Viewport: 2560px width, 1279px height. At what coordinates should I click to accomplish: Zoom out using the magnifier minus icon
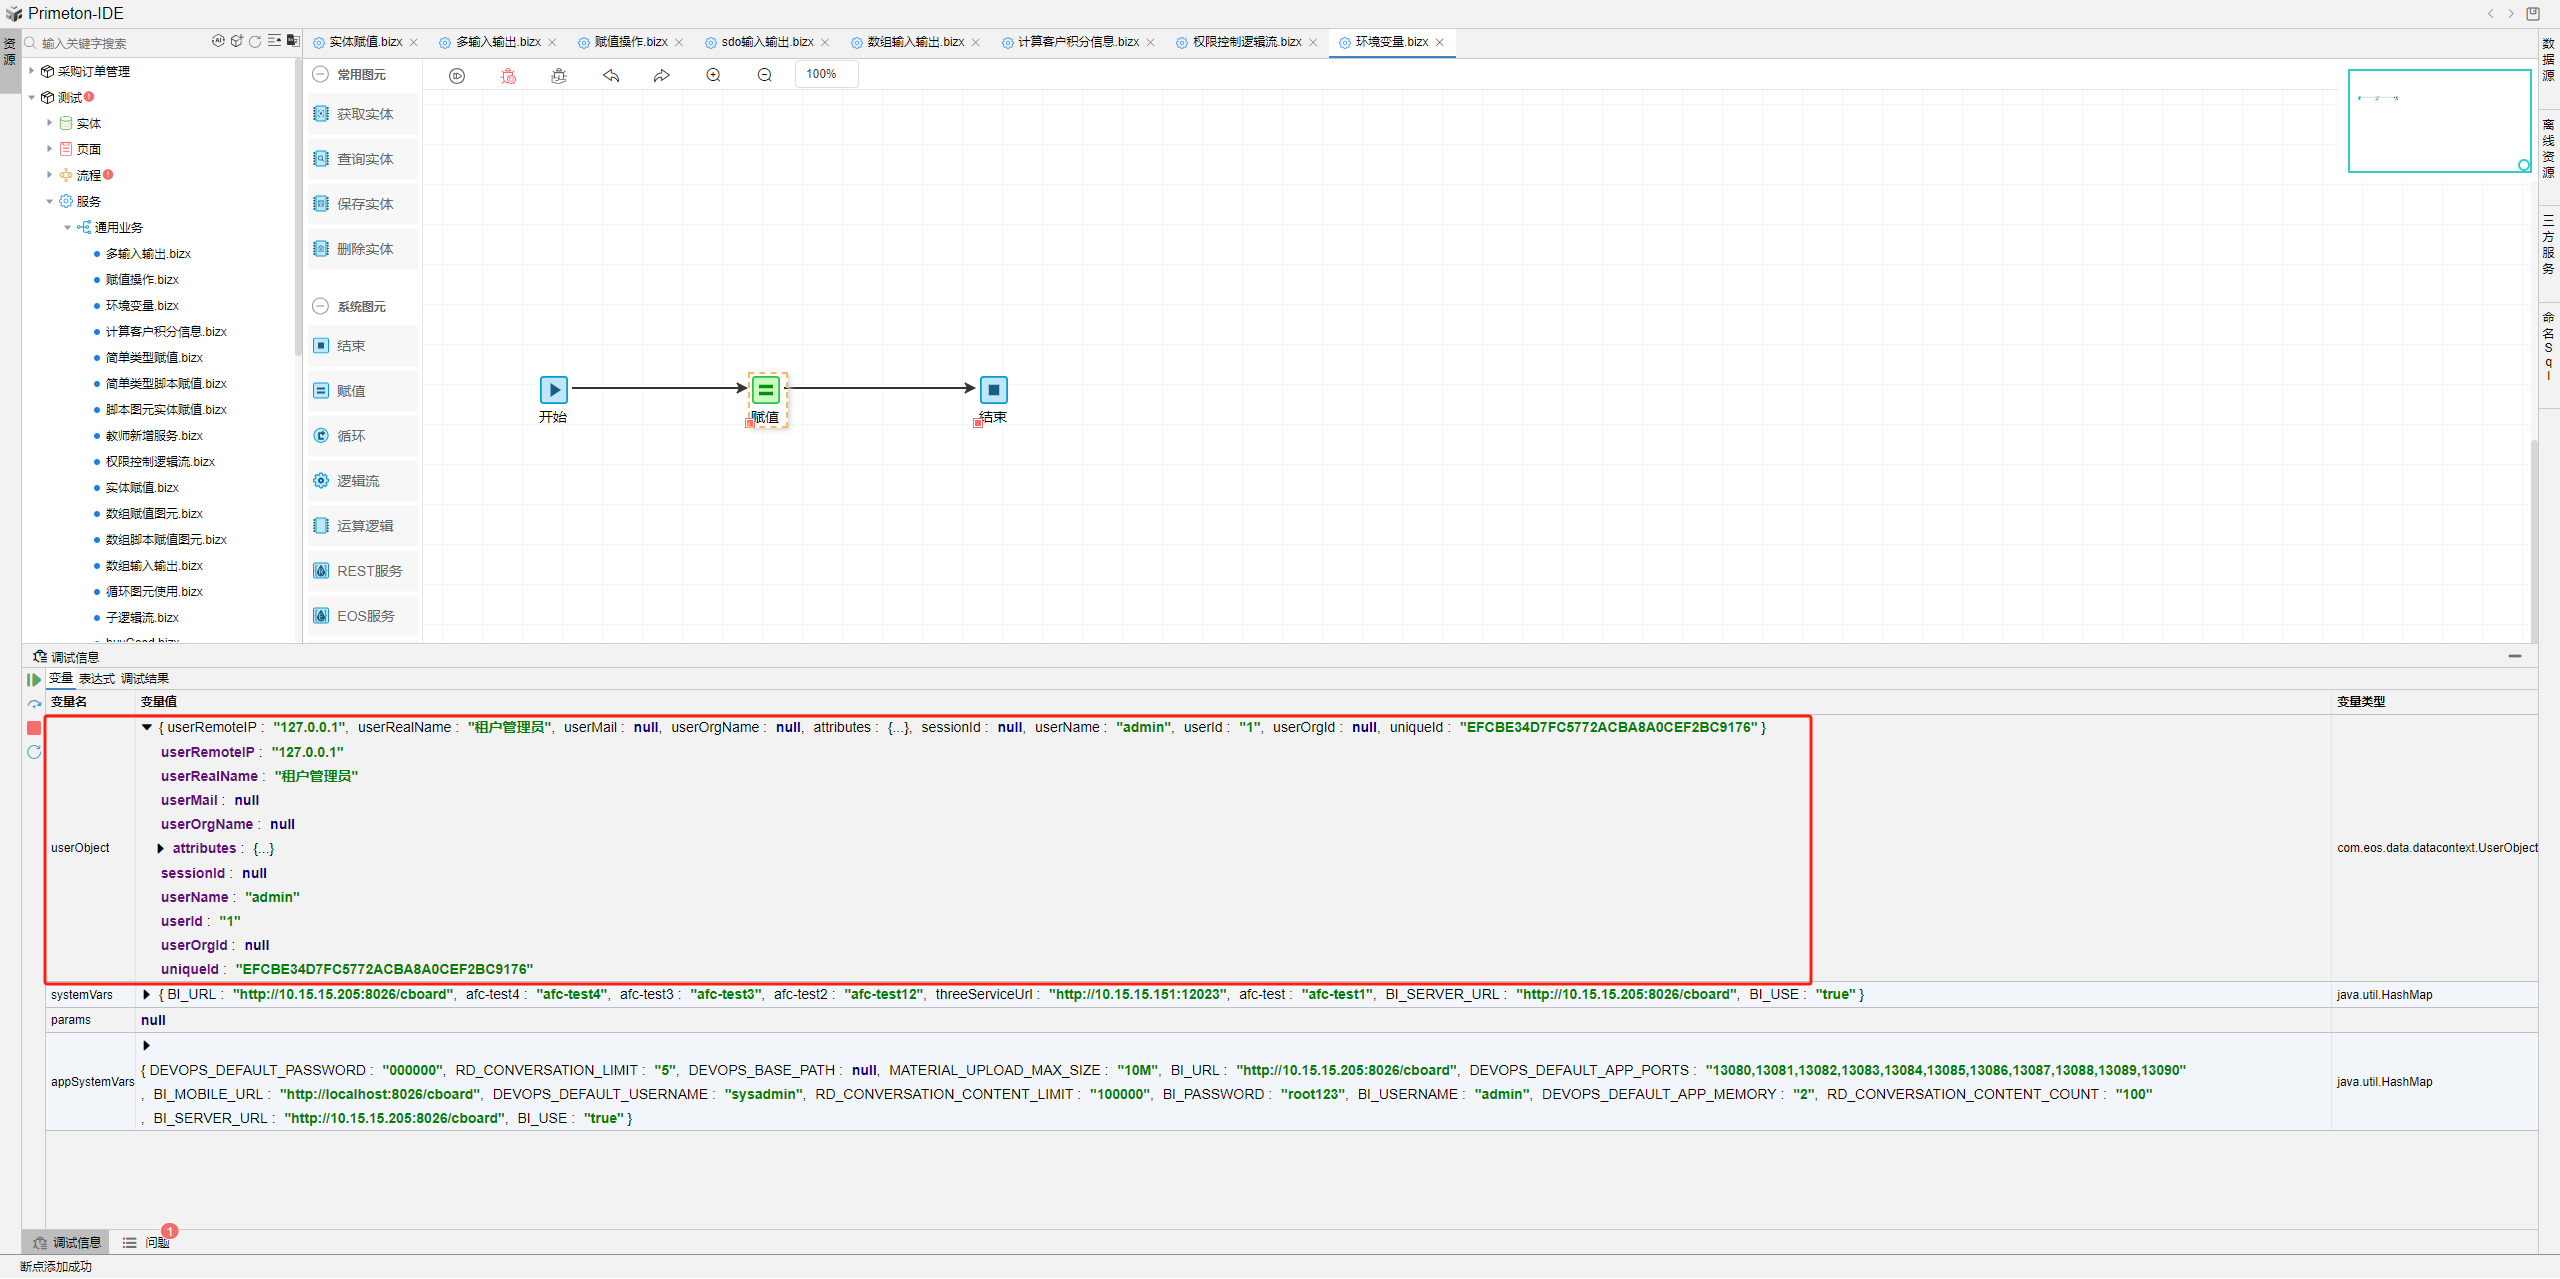coord(765,76)
